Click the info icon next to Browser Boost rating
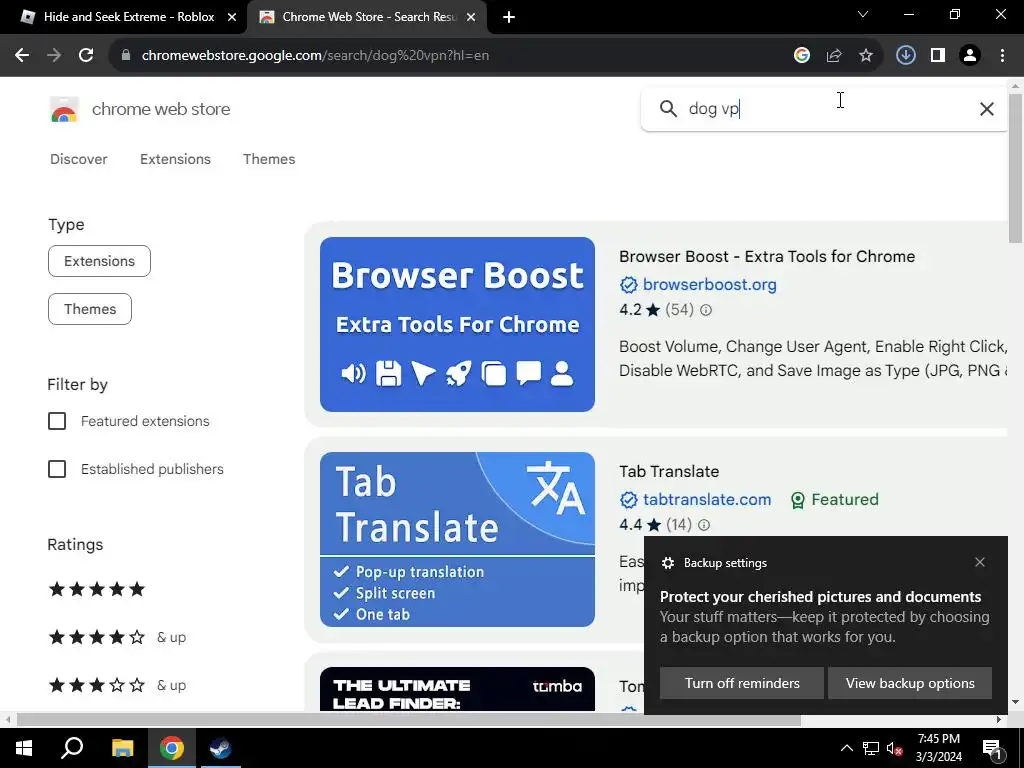Screen dimensions: 1024x768 click(706, 310)
